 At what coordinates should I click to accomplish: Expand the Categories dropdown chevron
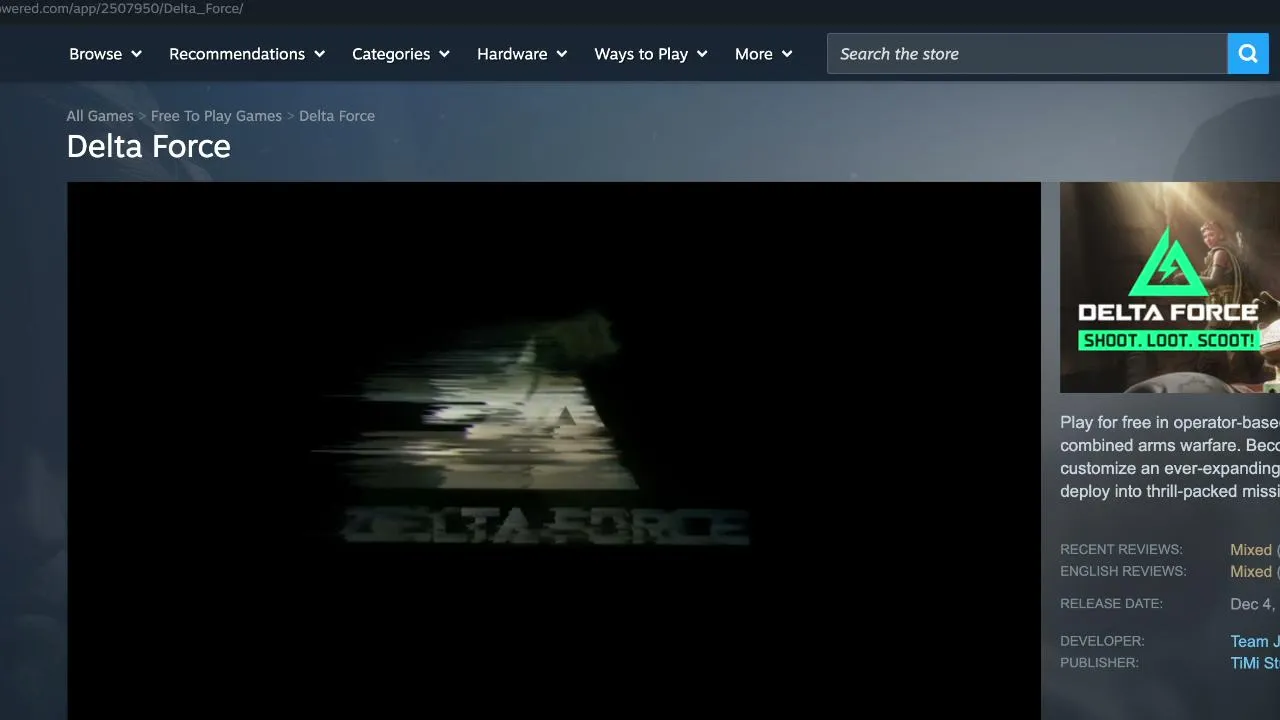(x=444, y=54)
